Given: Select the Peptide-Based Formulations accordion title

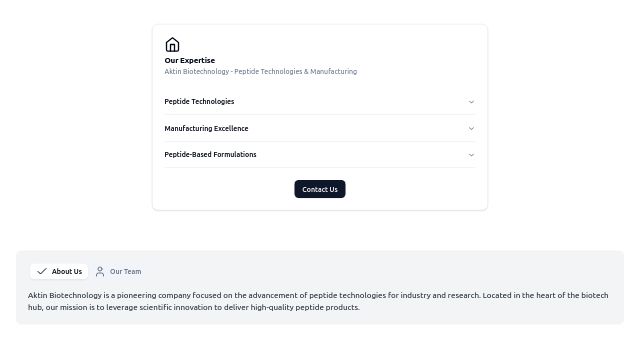Looking at the screenshot, I should click(x=210, y=154).
